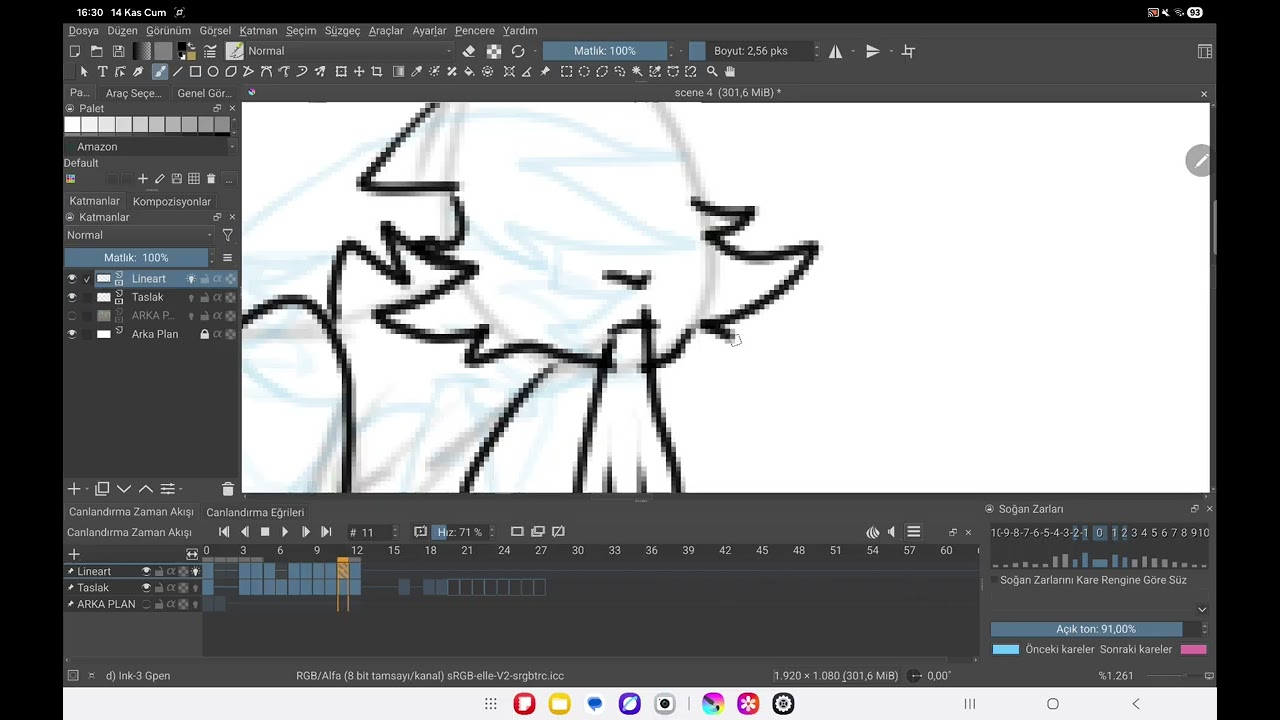Enable horizontal mirror tool
The height and width of the screenshot is (720, 1280).
[x=835, y=51]
